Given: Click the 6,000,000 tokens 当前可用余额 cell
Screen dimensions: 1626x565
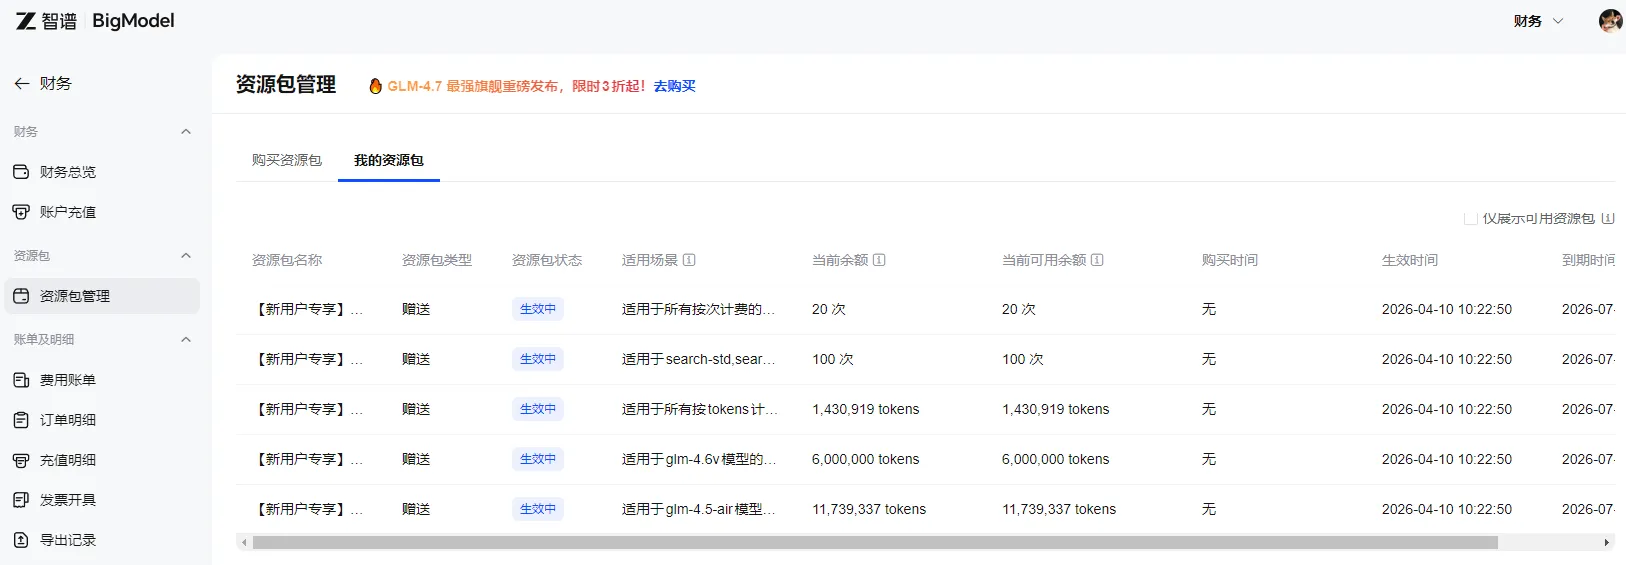Looking at the screenshot, I should point(1056,459).
